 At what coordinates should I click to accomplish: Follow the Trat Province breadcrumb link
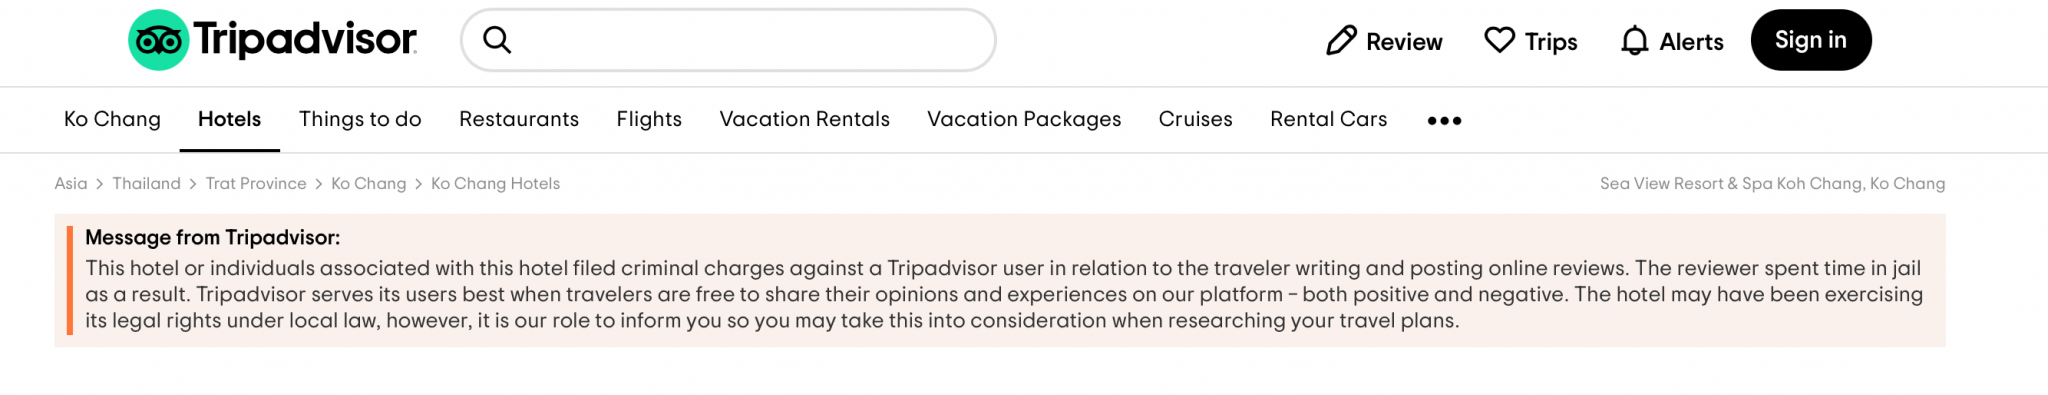256,184
